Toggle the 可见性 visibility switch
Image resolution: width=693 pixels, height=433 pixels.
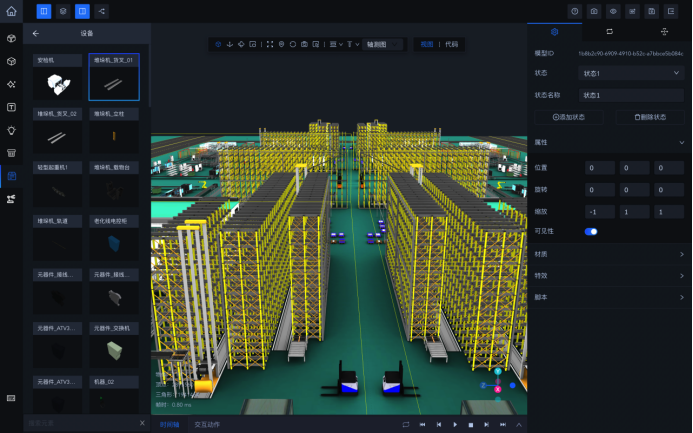[591, 232]
